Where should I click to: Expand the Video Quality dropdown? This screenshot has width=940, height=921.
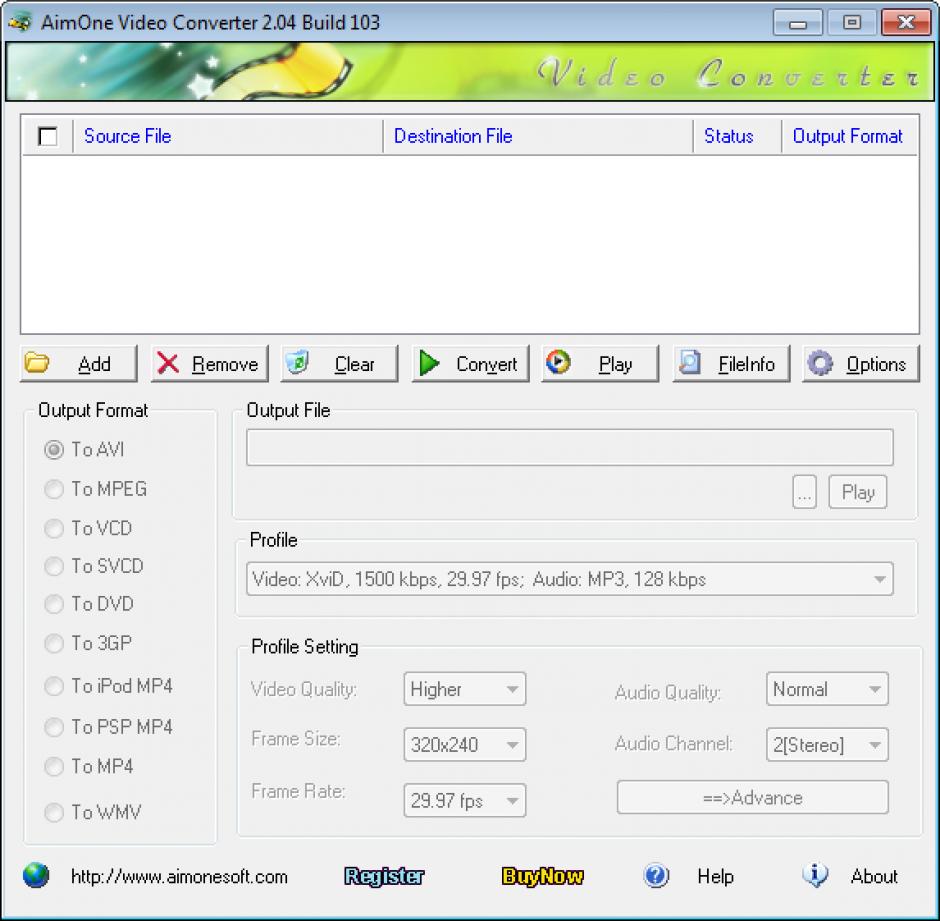click(465, 689)
